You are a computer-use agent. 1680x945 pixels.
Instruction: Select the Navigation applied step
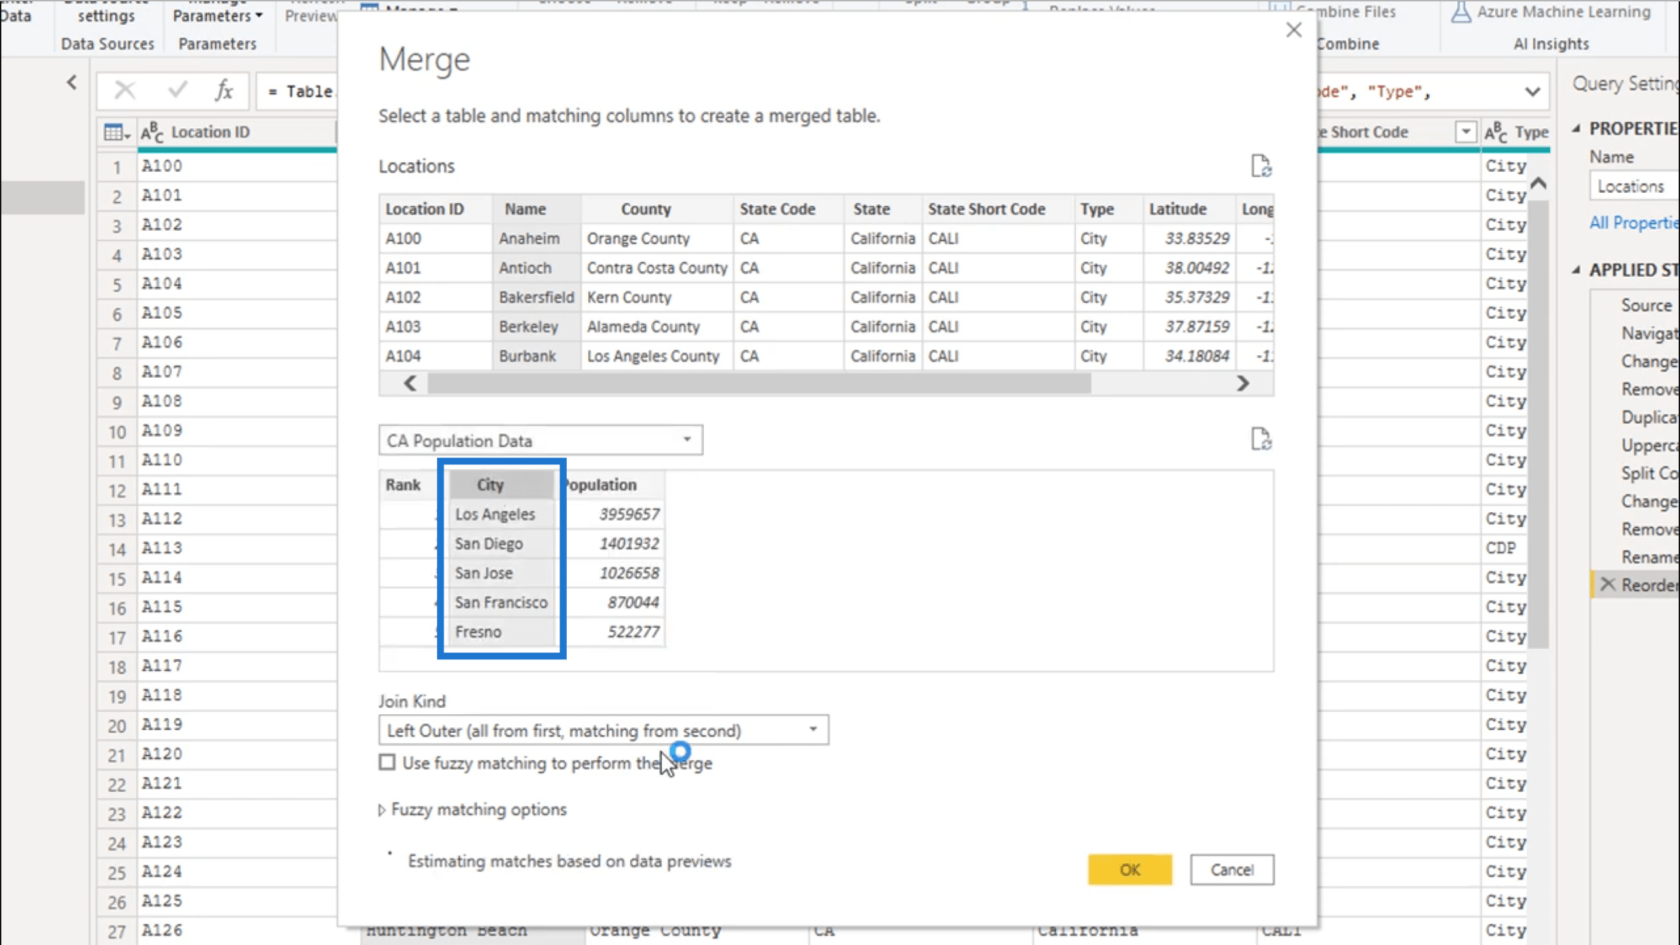coord(1650,333)
